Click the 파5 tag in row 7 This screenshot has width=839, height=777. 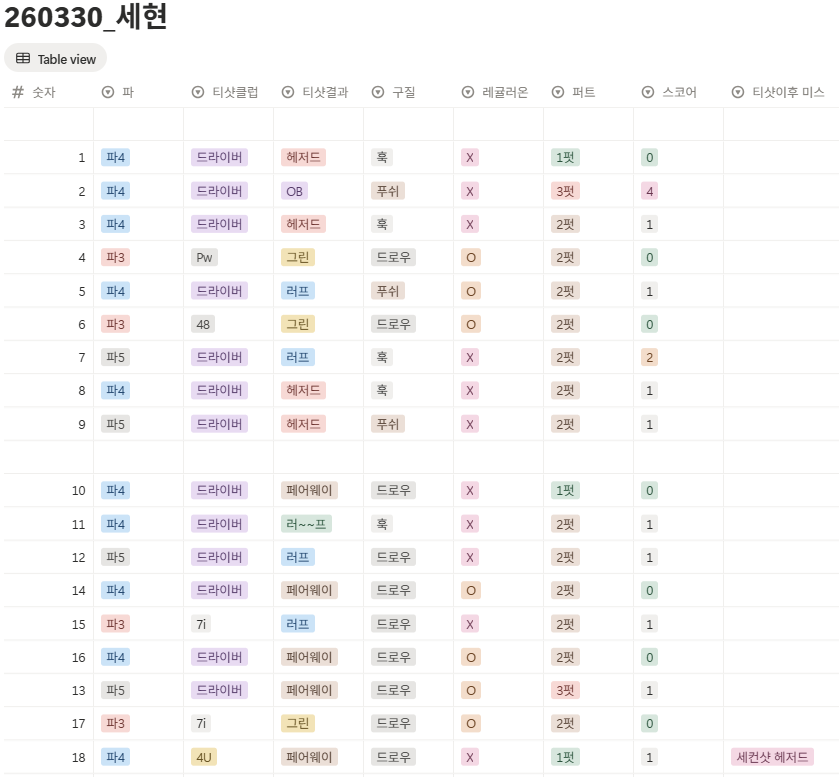[116, 357]
